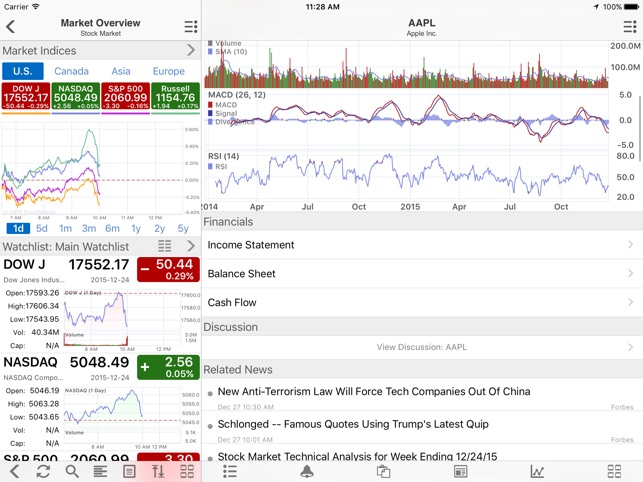The height and width of the screenshot is (482, 643).
Task: Toggle NASDAQ green change badge +2.56
Action: pos(169,367)
